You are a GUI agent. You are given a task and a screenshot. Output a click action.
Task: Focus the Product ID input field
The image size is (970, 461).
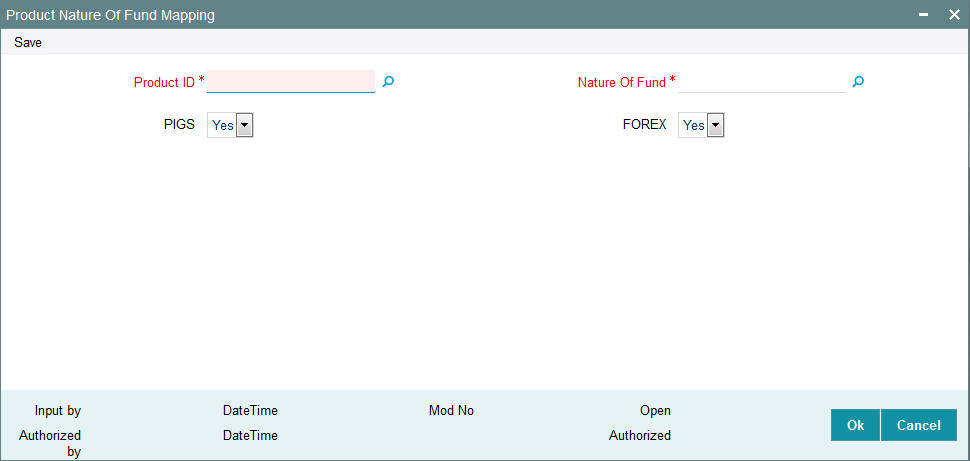[291, 81]
